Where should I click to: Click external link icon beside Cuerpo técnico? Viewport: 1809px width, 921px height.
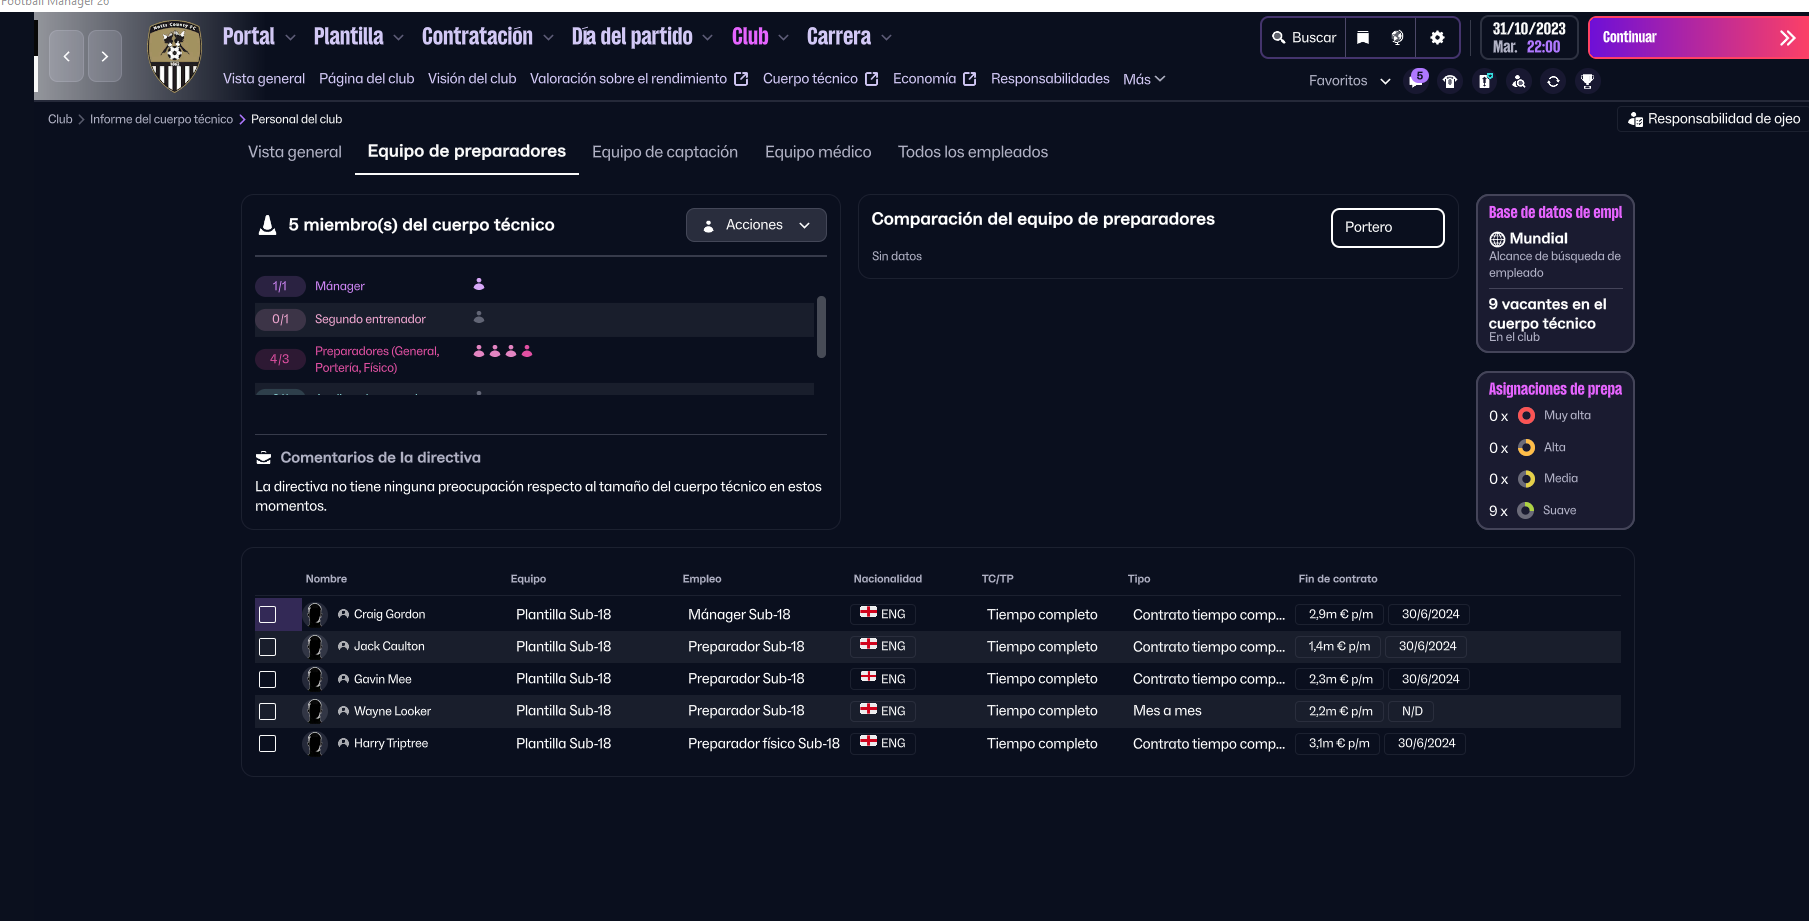pyautogui.click(x=871, y=79)
